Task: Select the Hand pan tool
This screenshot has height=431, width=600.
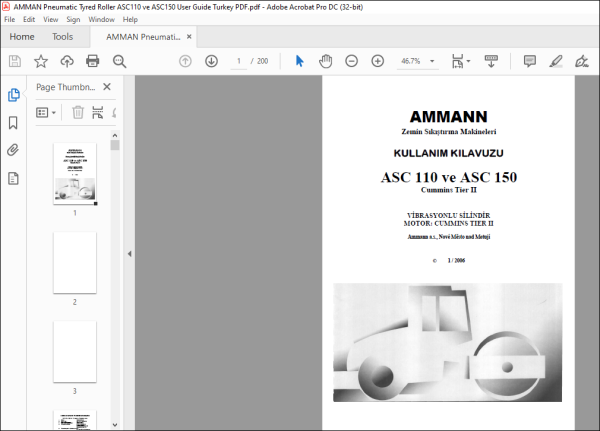Action: [325, 61]
